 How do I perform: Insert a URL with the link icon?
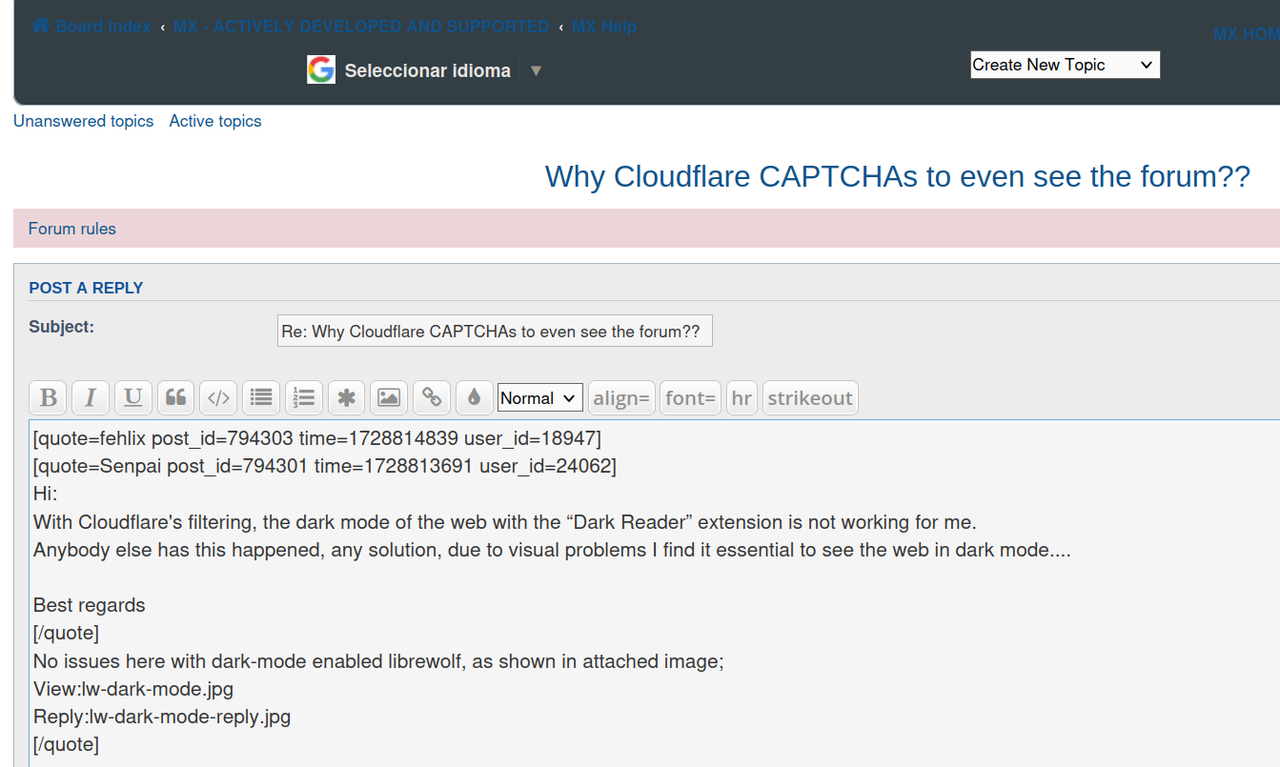click(x=432, y=397)
